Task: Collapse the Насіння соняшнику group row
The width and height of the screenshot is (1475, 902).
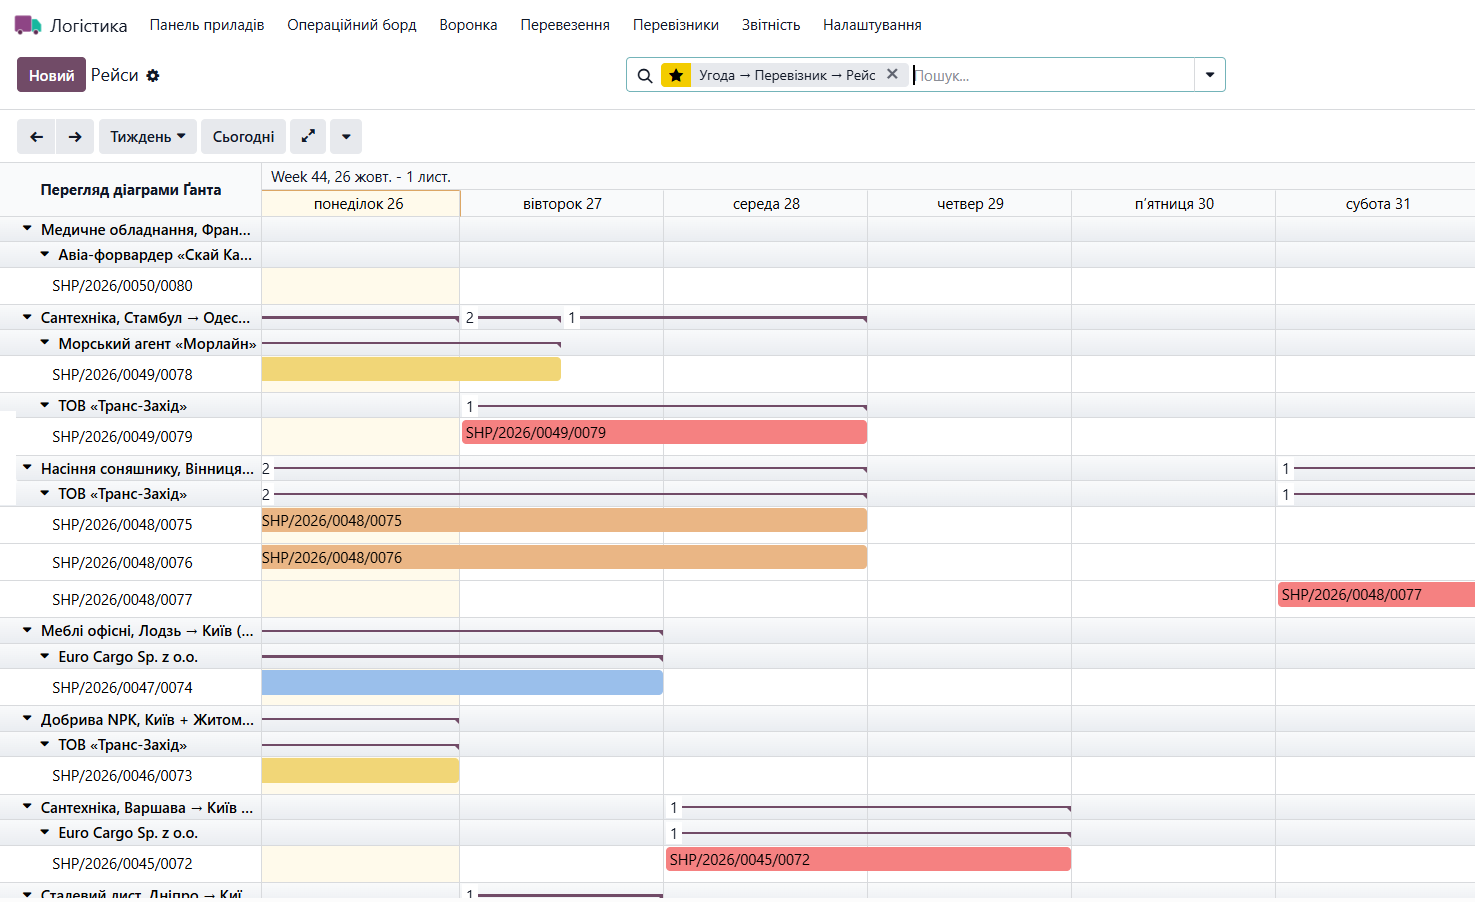Action: pos(28,468)
